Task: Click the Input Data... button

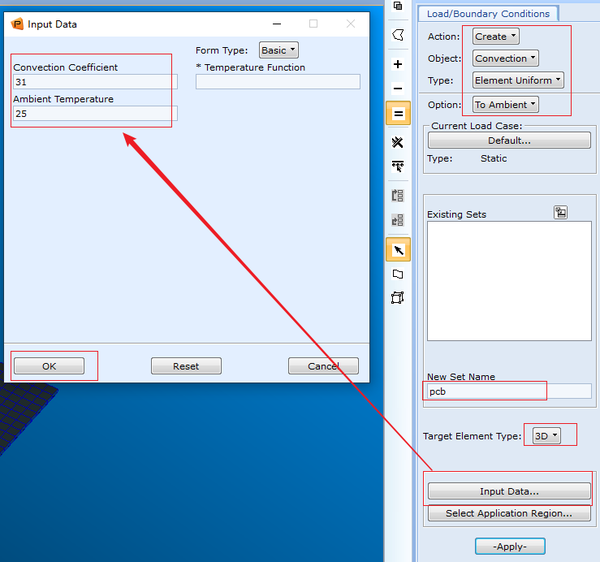Action: 509,491
